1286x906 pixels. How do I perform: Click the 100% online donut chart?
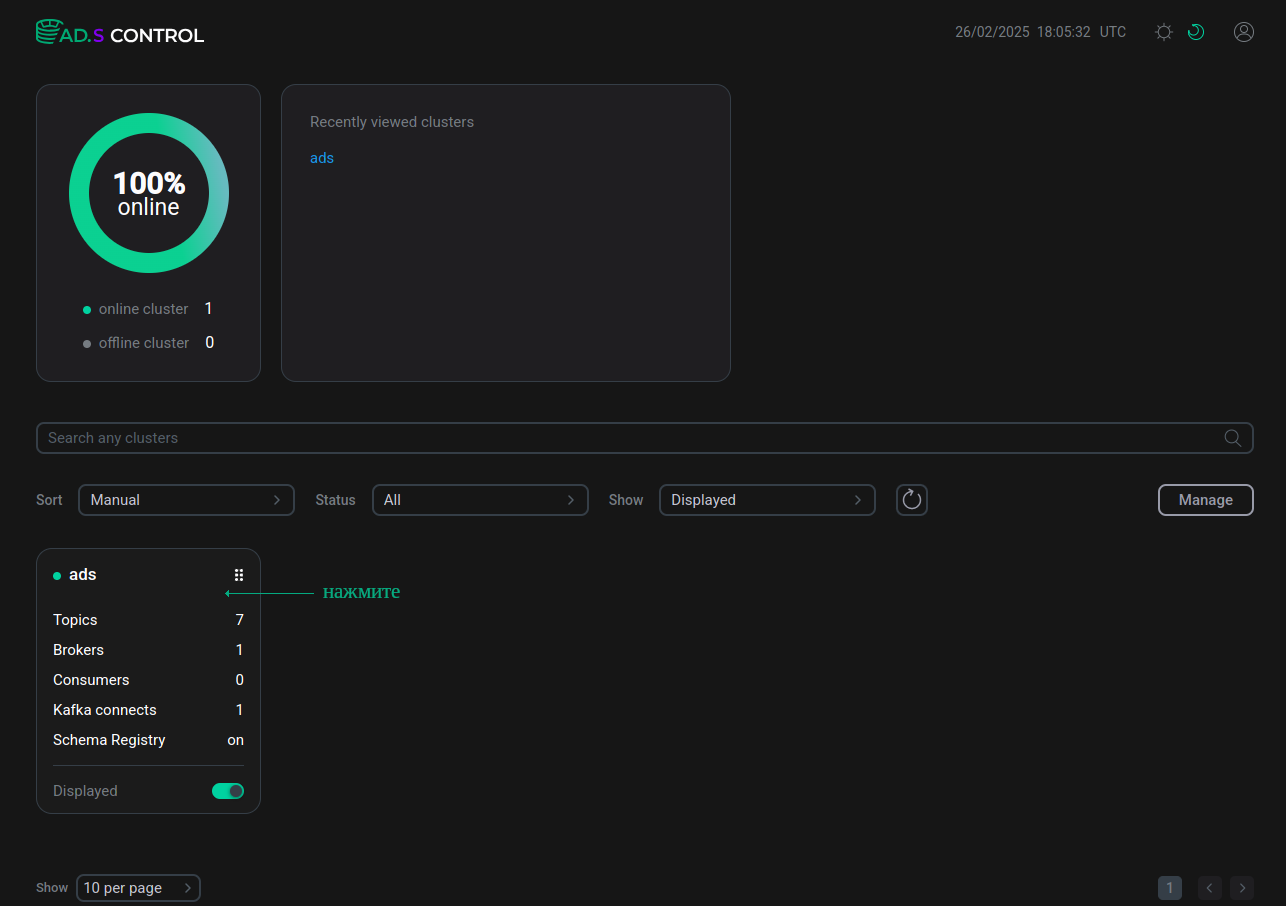click(149, 193)
